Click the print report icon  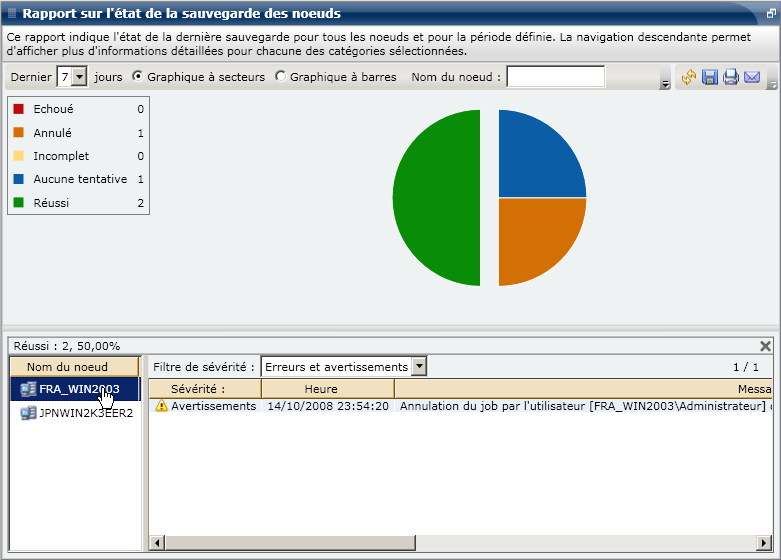pyautogui.click(x=731, y=77)
